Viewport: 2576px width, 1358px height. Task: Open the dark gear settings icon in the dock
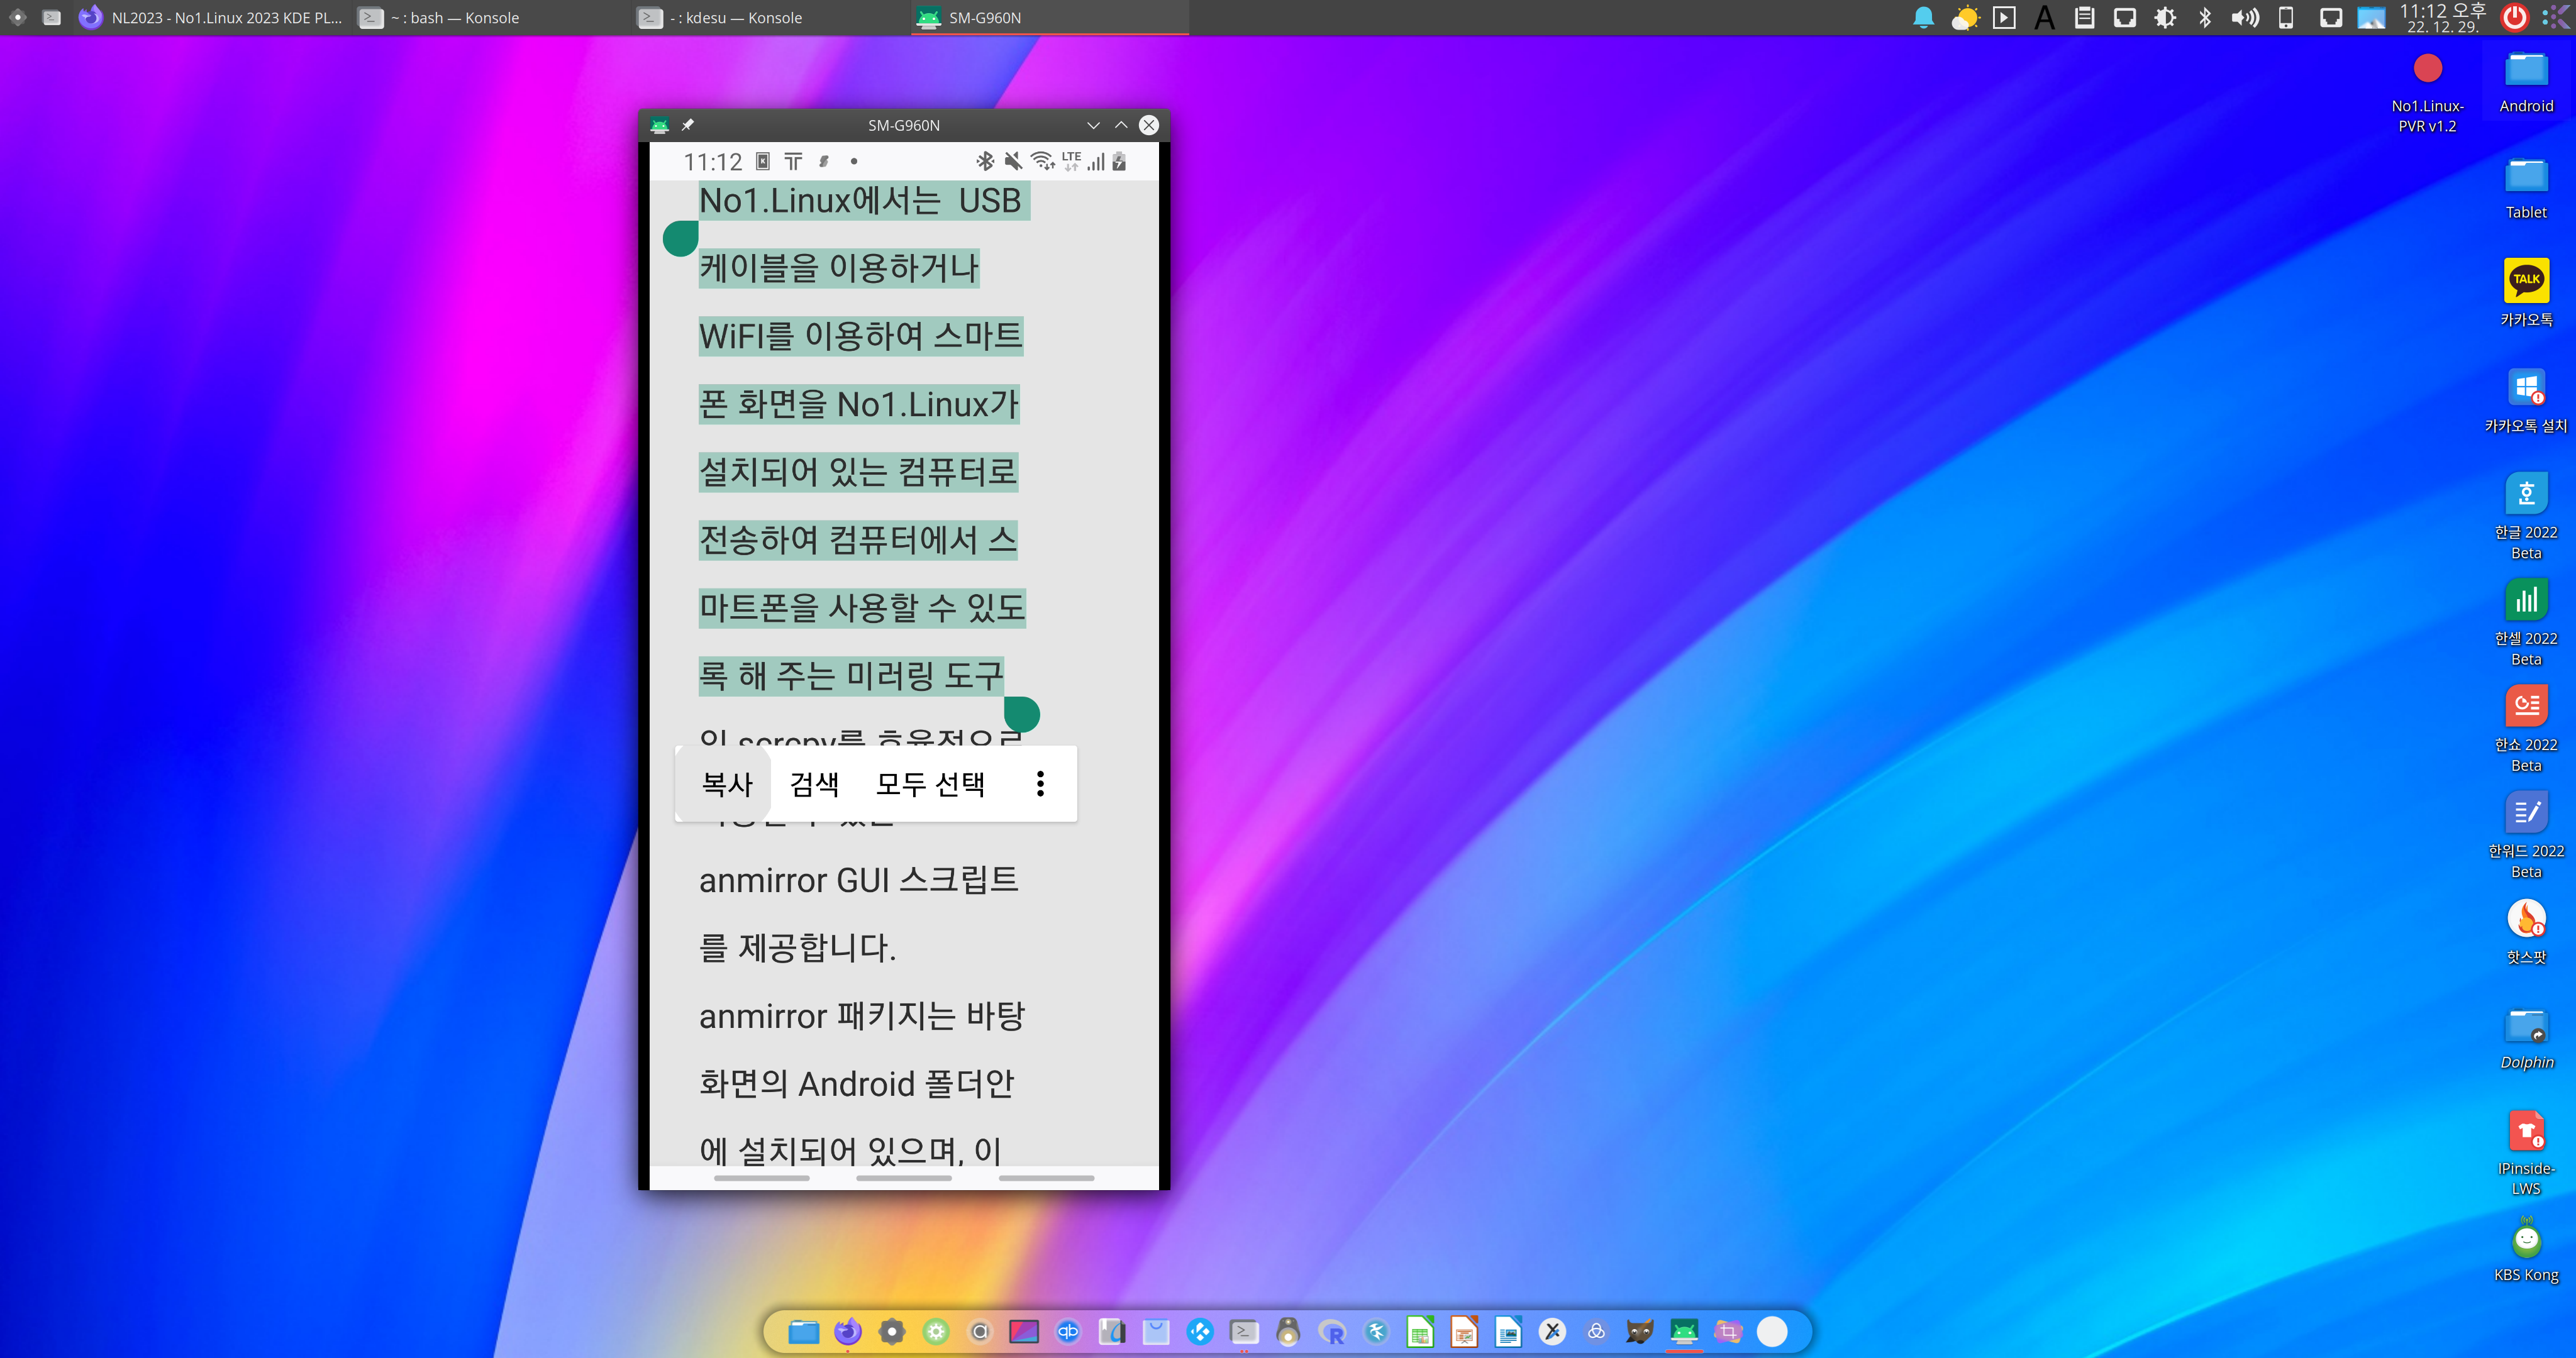coord(891,1331)
